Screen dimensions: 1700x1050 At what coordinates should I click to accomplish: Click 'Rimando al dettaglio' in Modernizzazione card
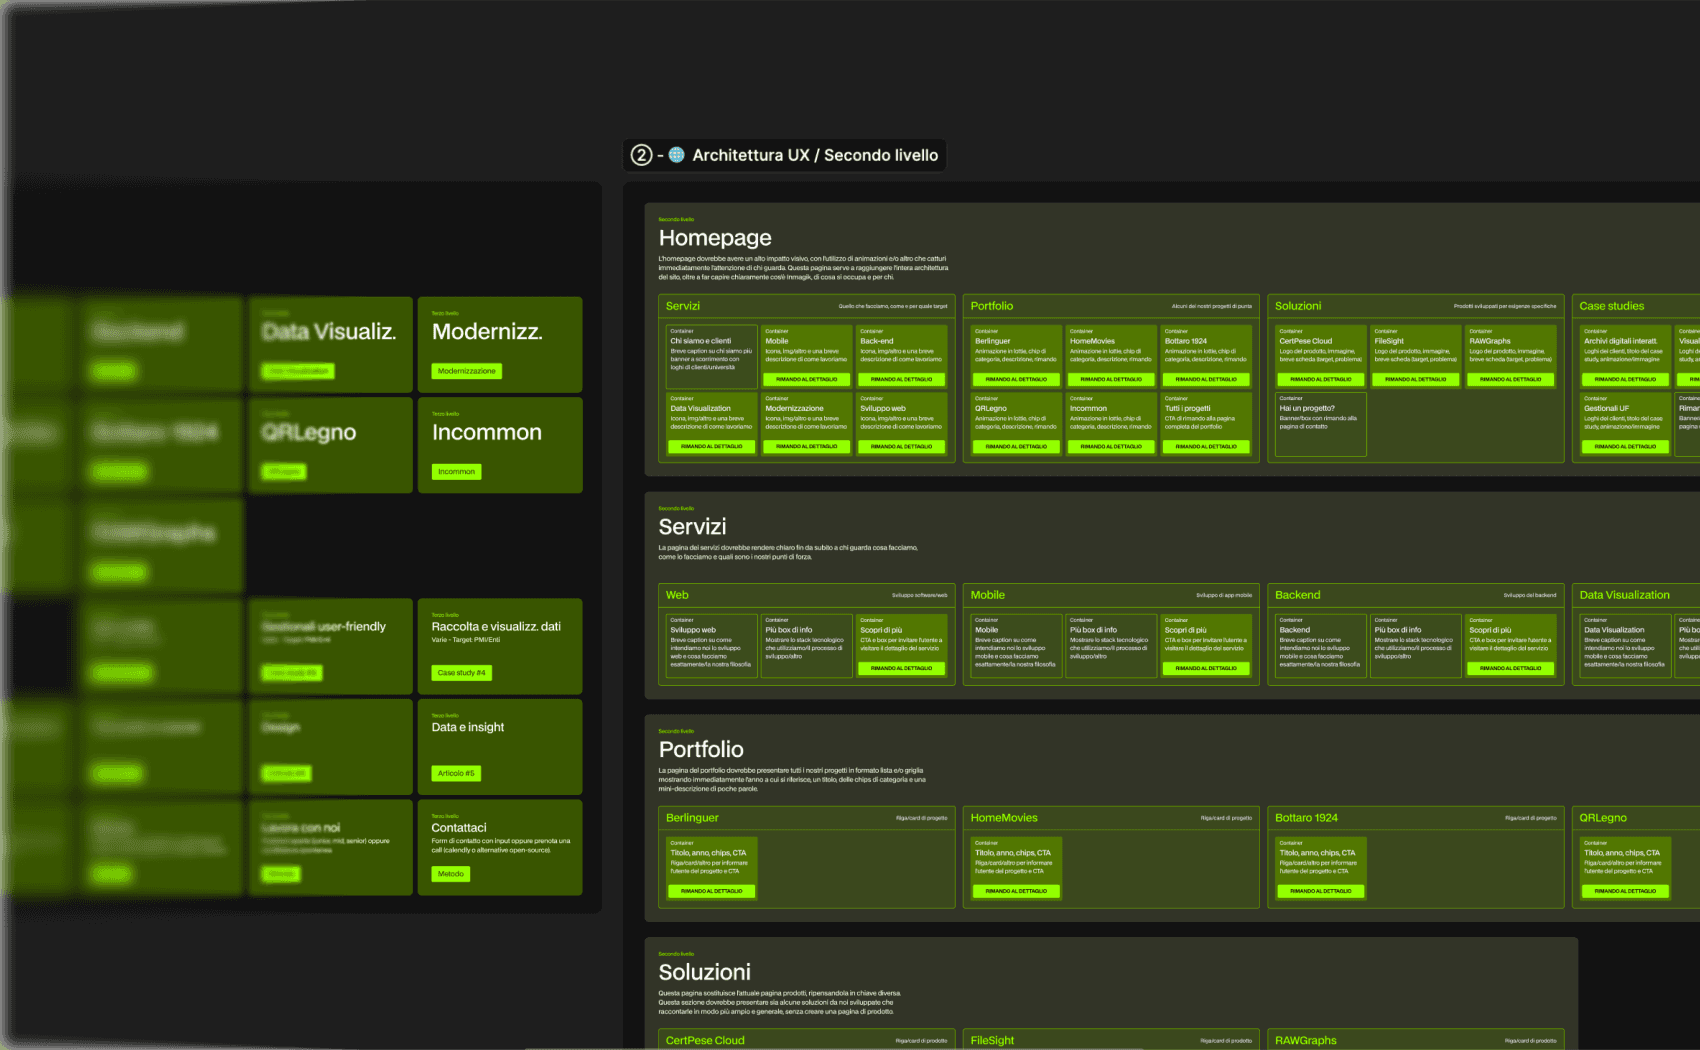tap(807, 447)
